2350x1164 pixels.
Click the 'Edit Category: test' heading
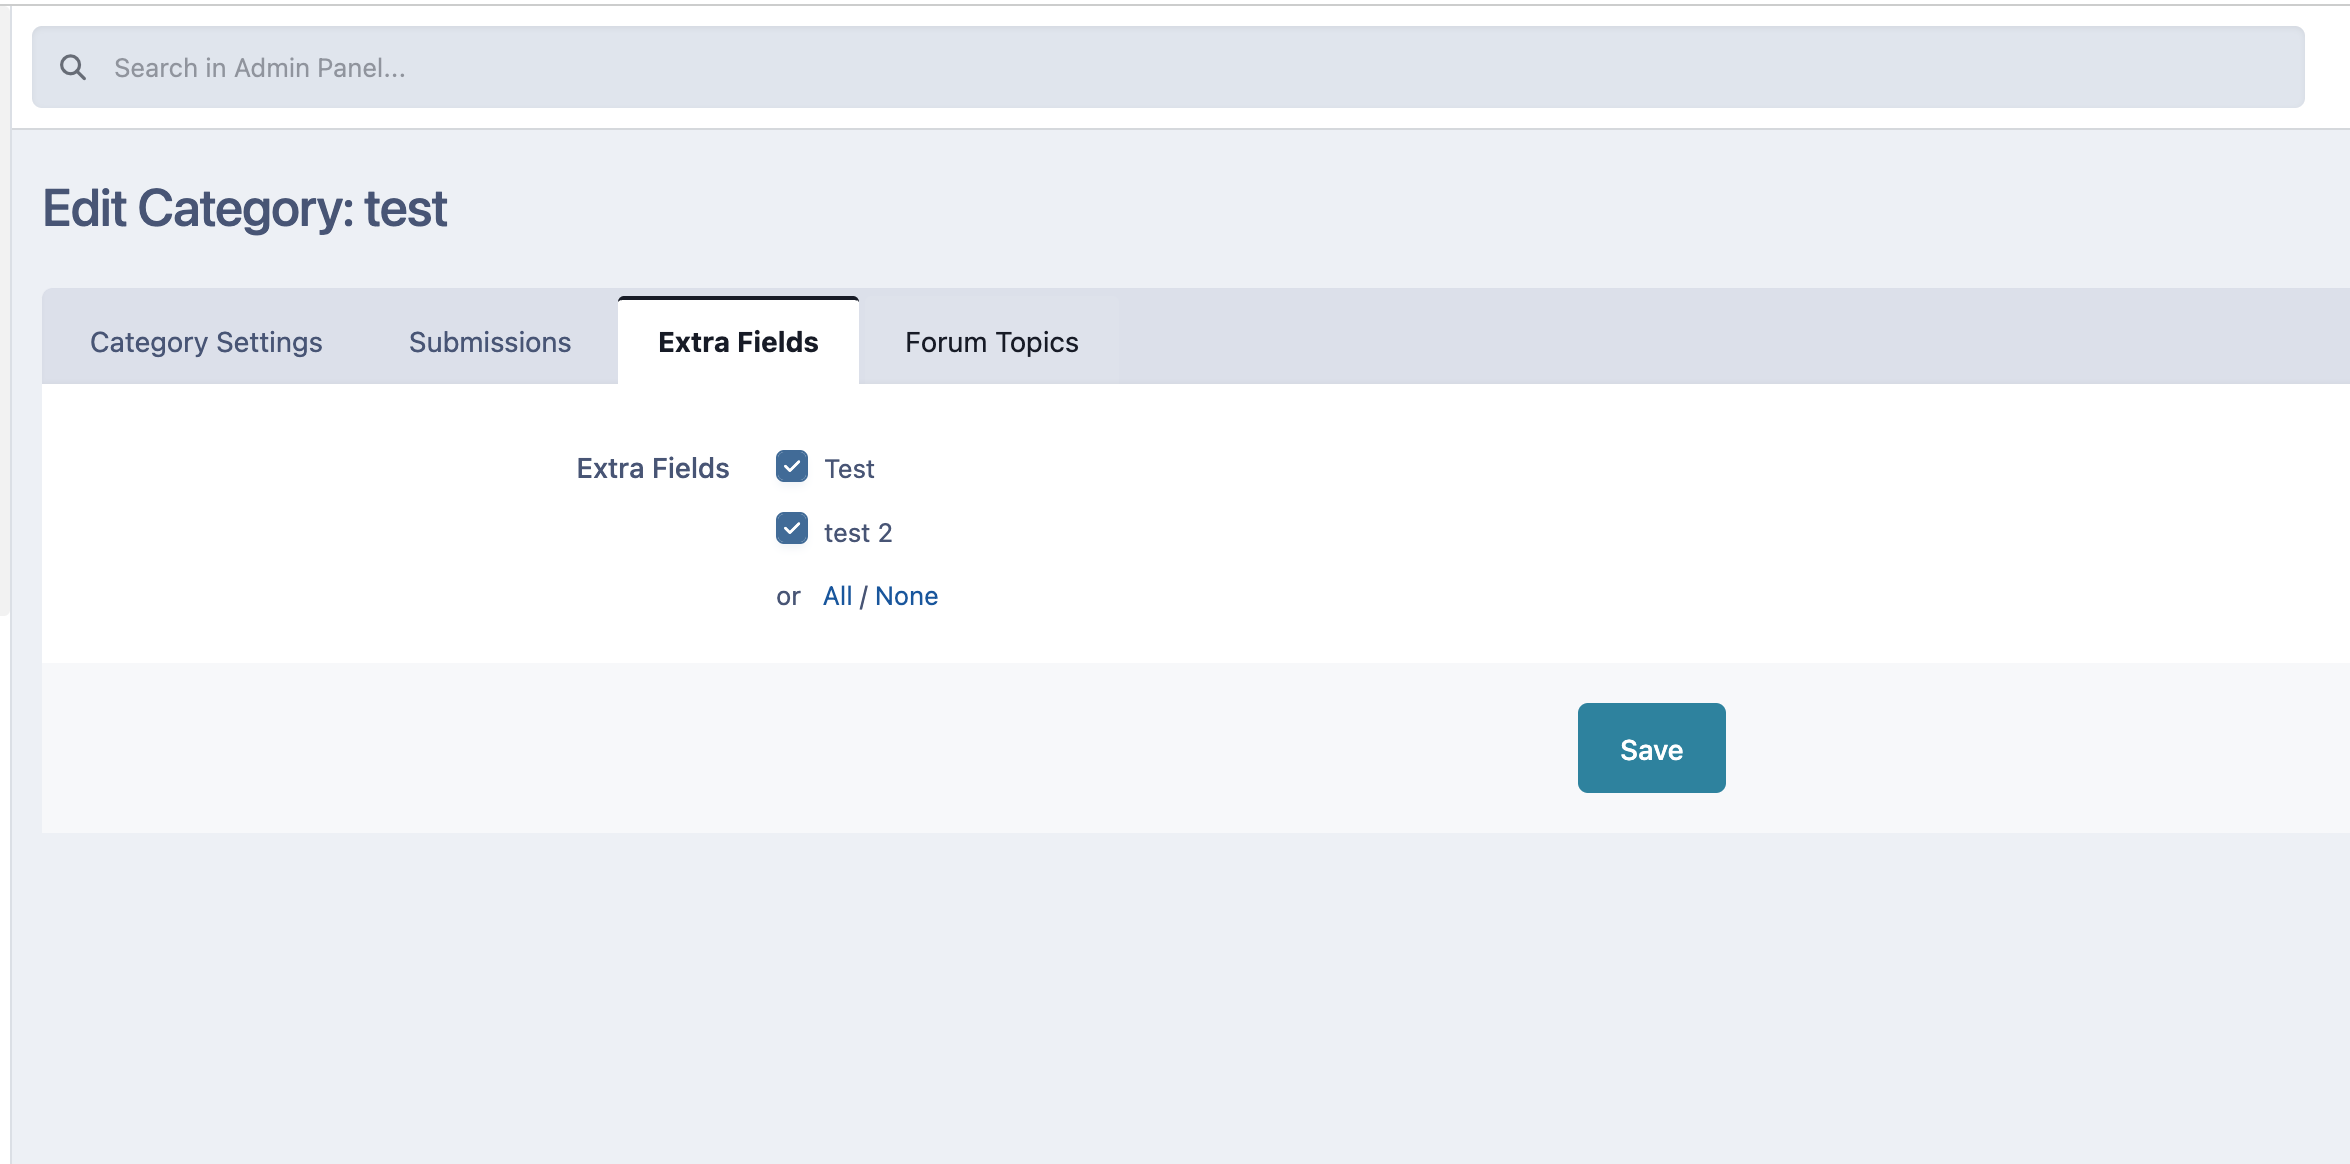[244, 208]
